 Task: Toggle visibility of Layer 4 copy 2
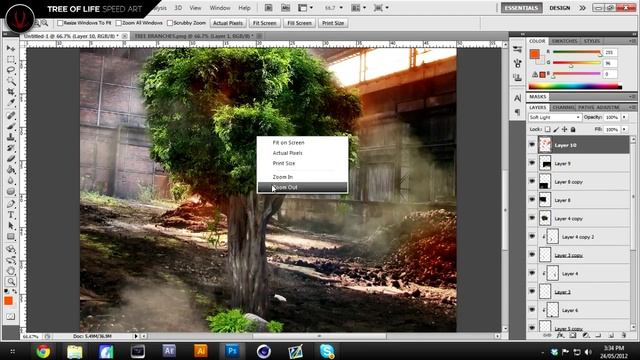(x=532, y=236)
